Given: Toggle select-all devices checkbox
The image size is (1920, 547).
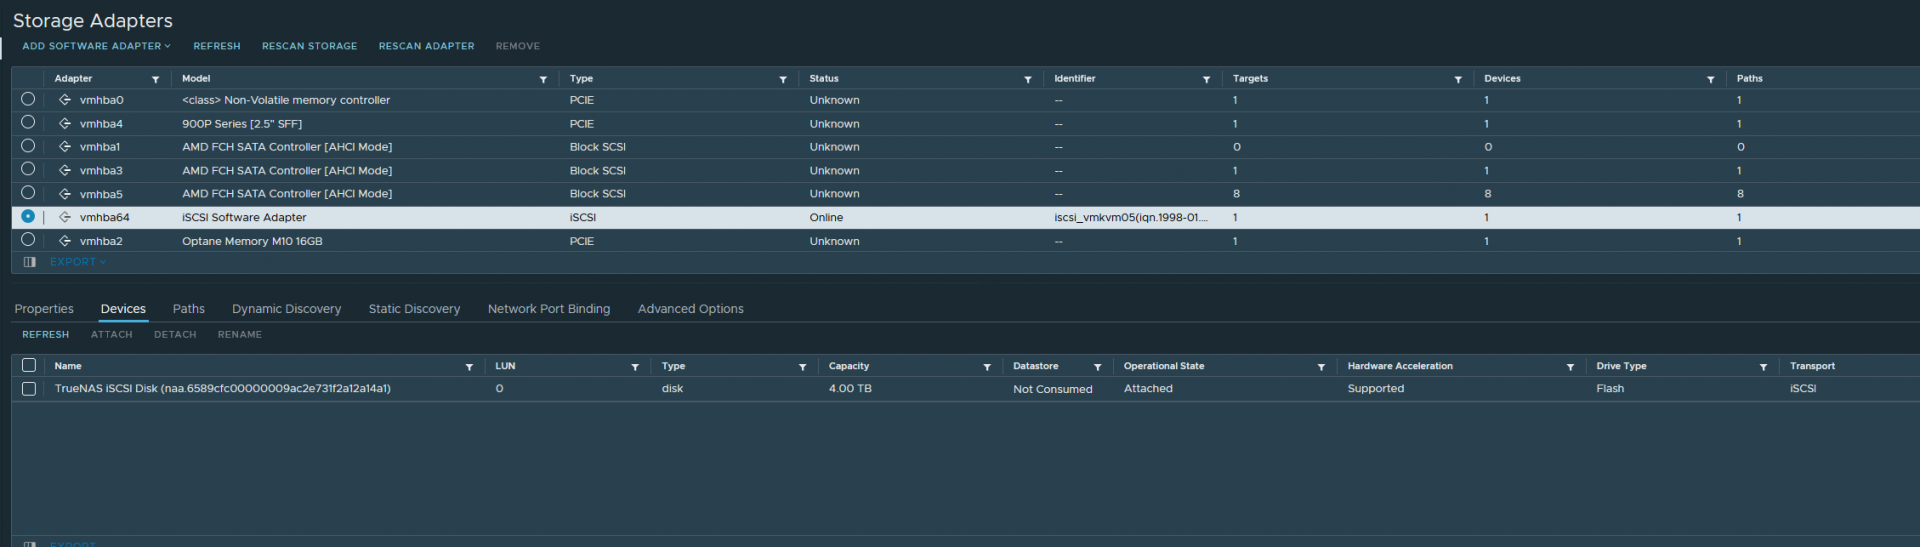Looking at the screenshot, I should tap(29, 366).
